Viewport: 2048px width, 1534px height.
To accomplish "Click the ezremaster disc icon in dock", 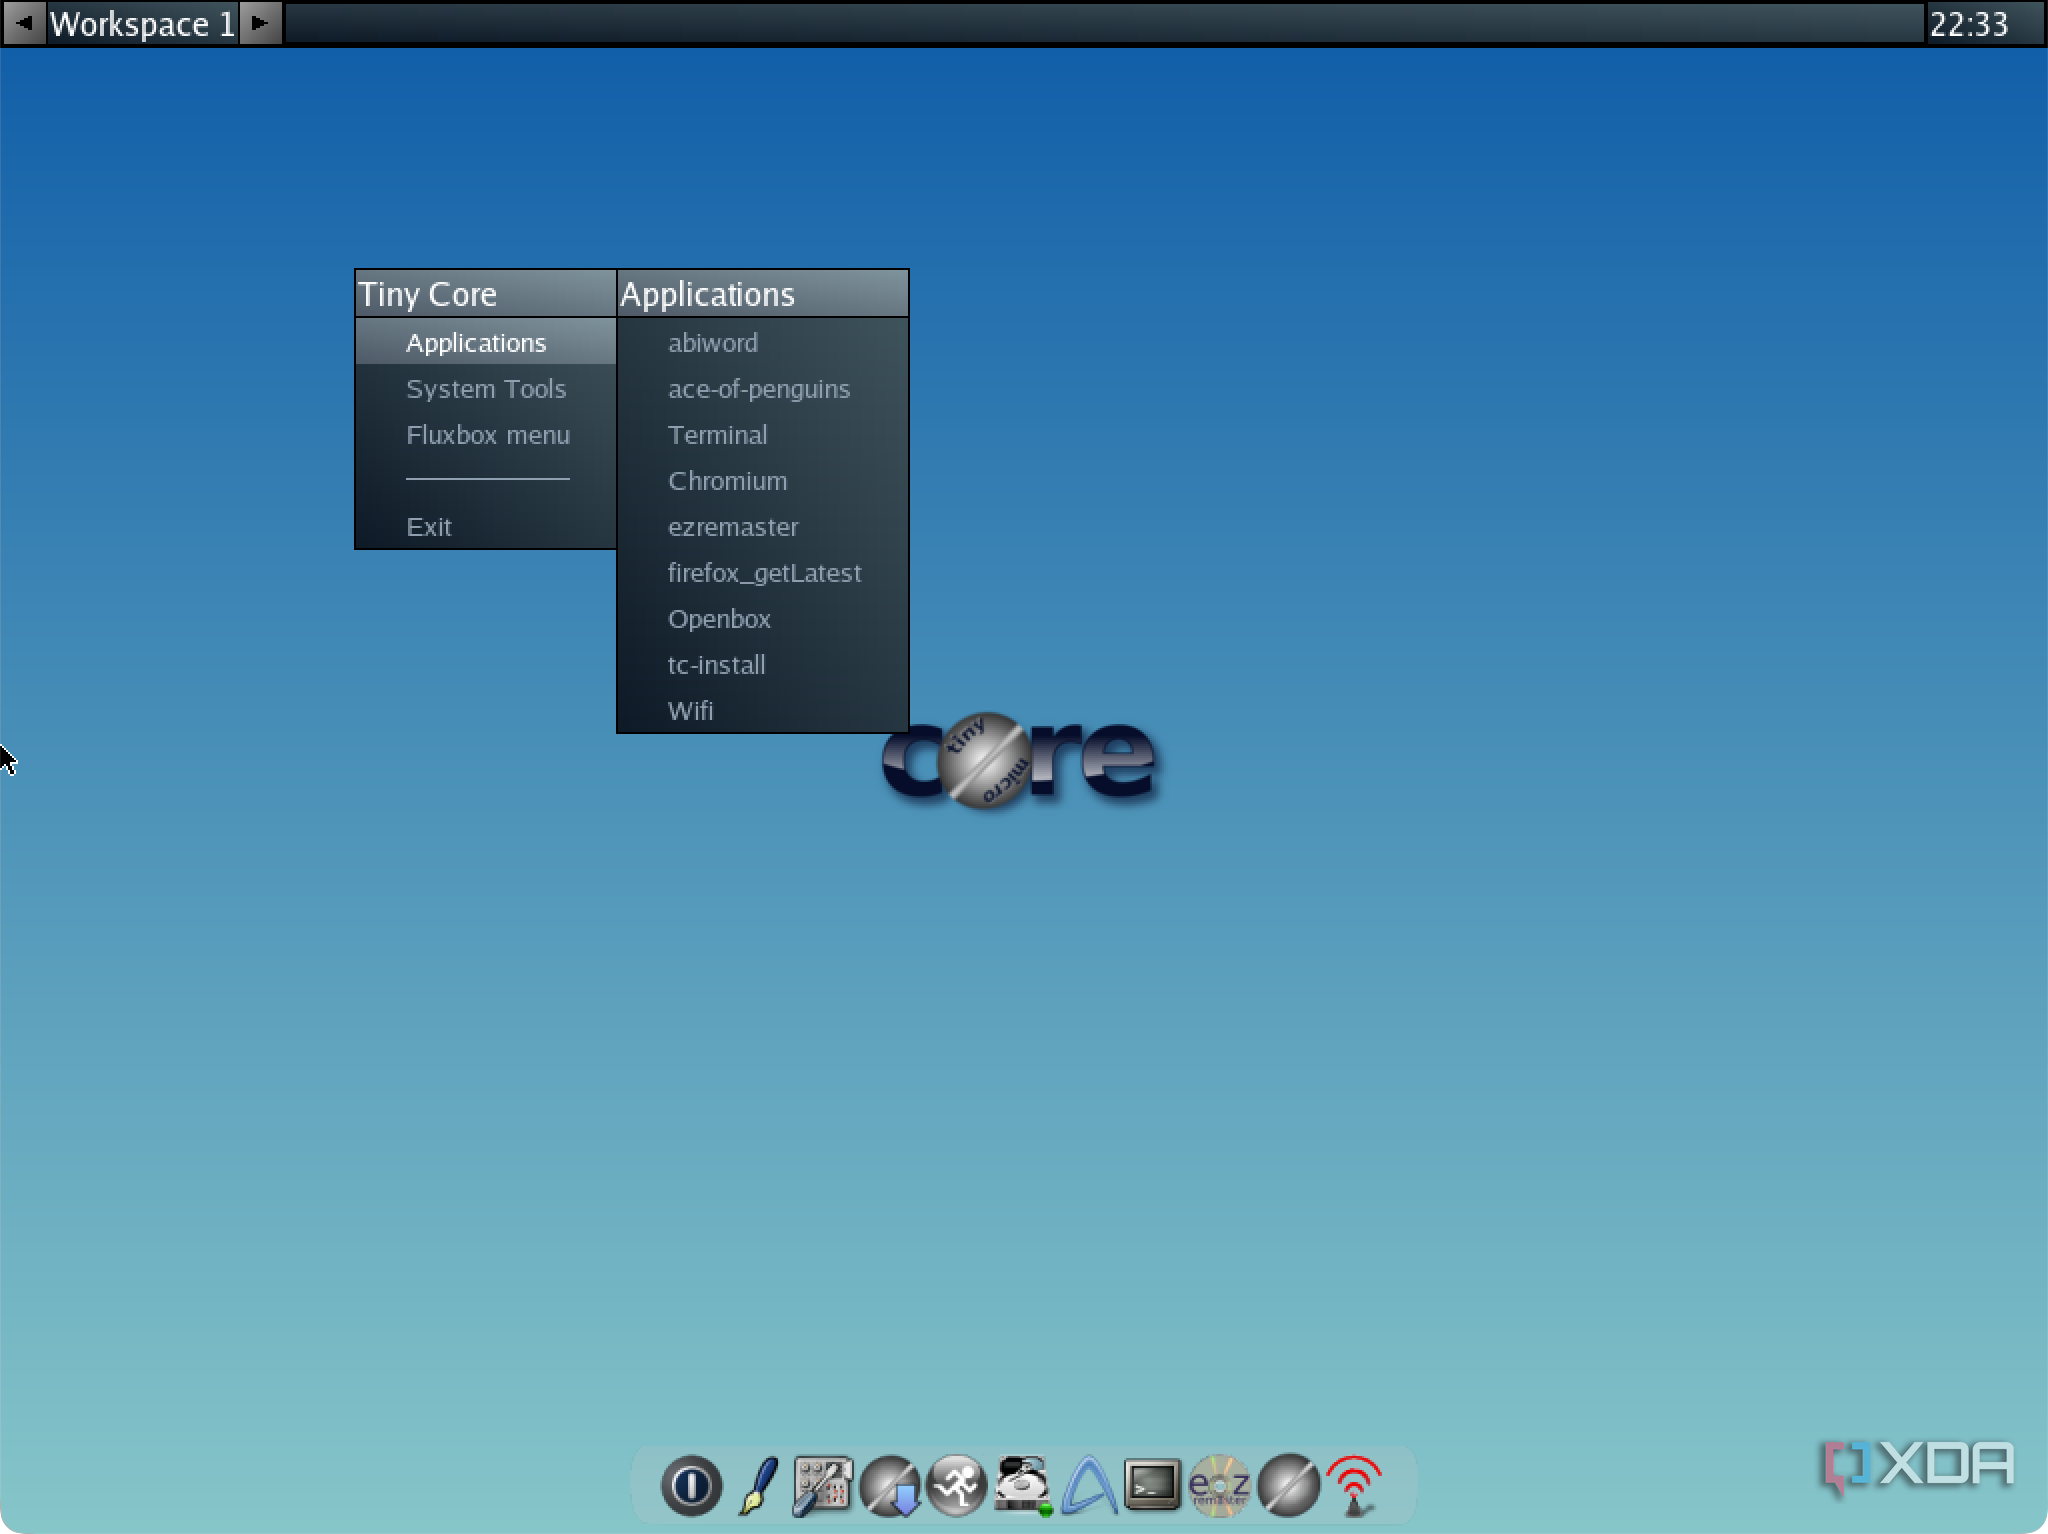I will click(1219, 1485).
